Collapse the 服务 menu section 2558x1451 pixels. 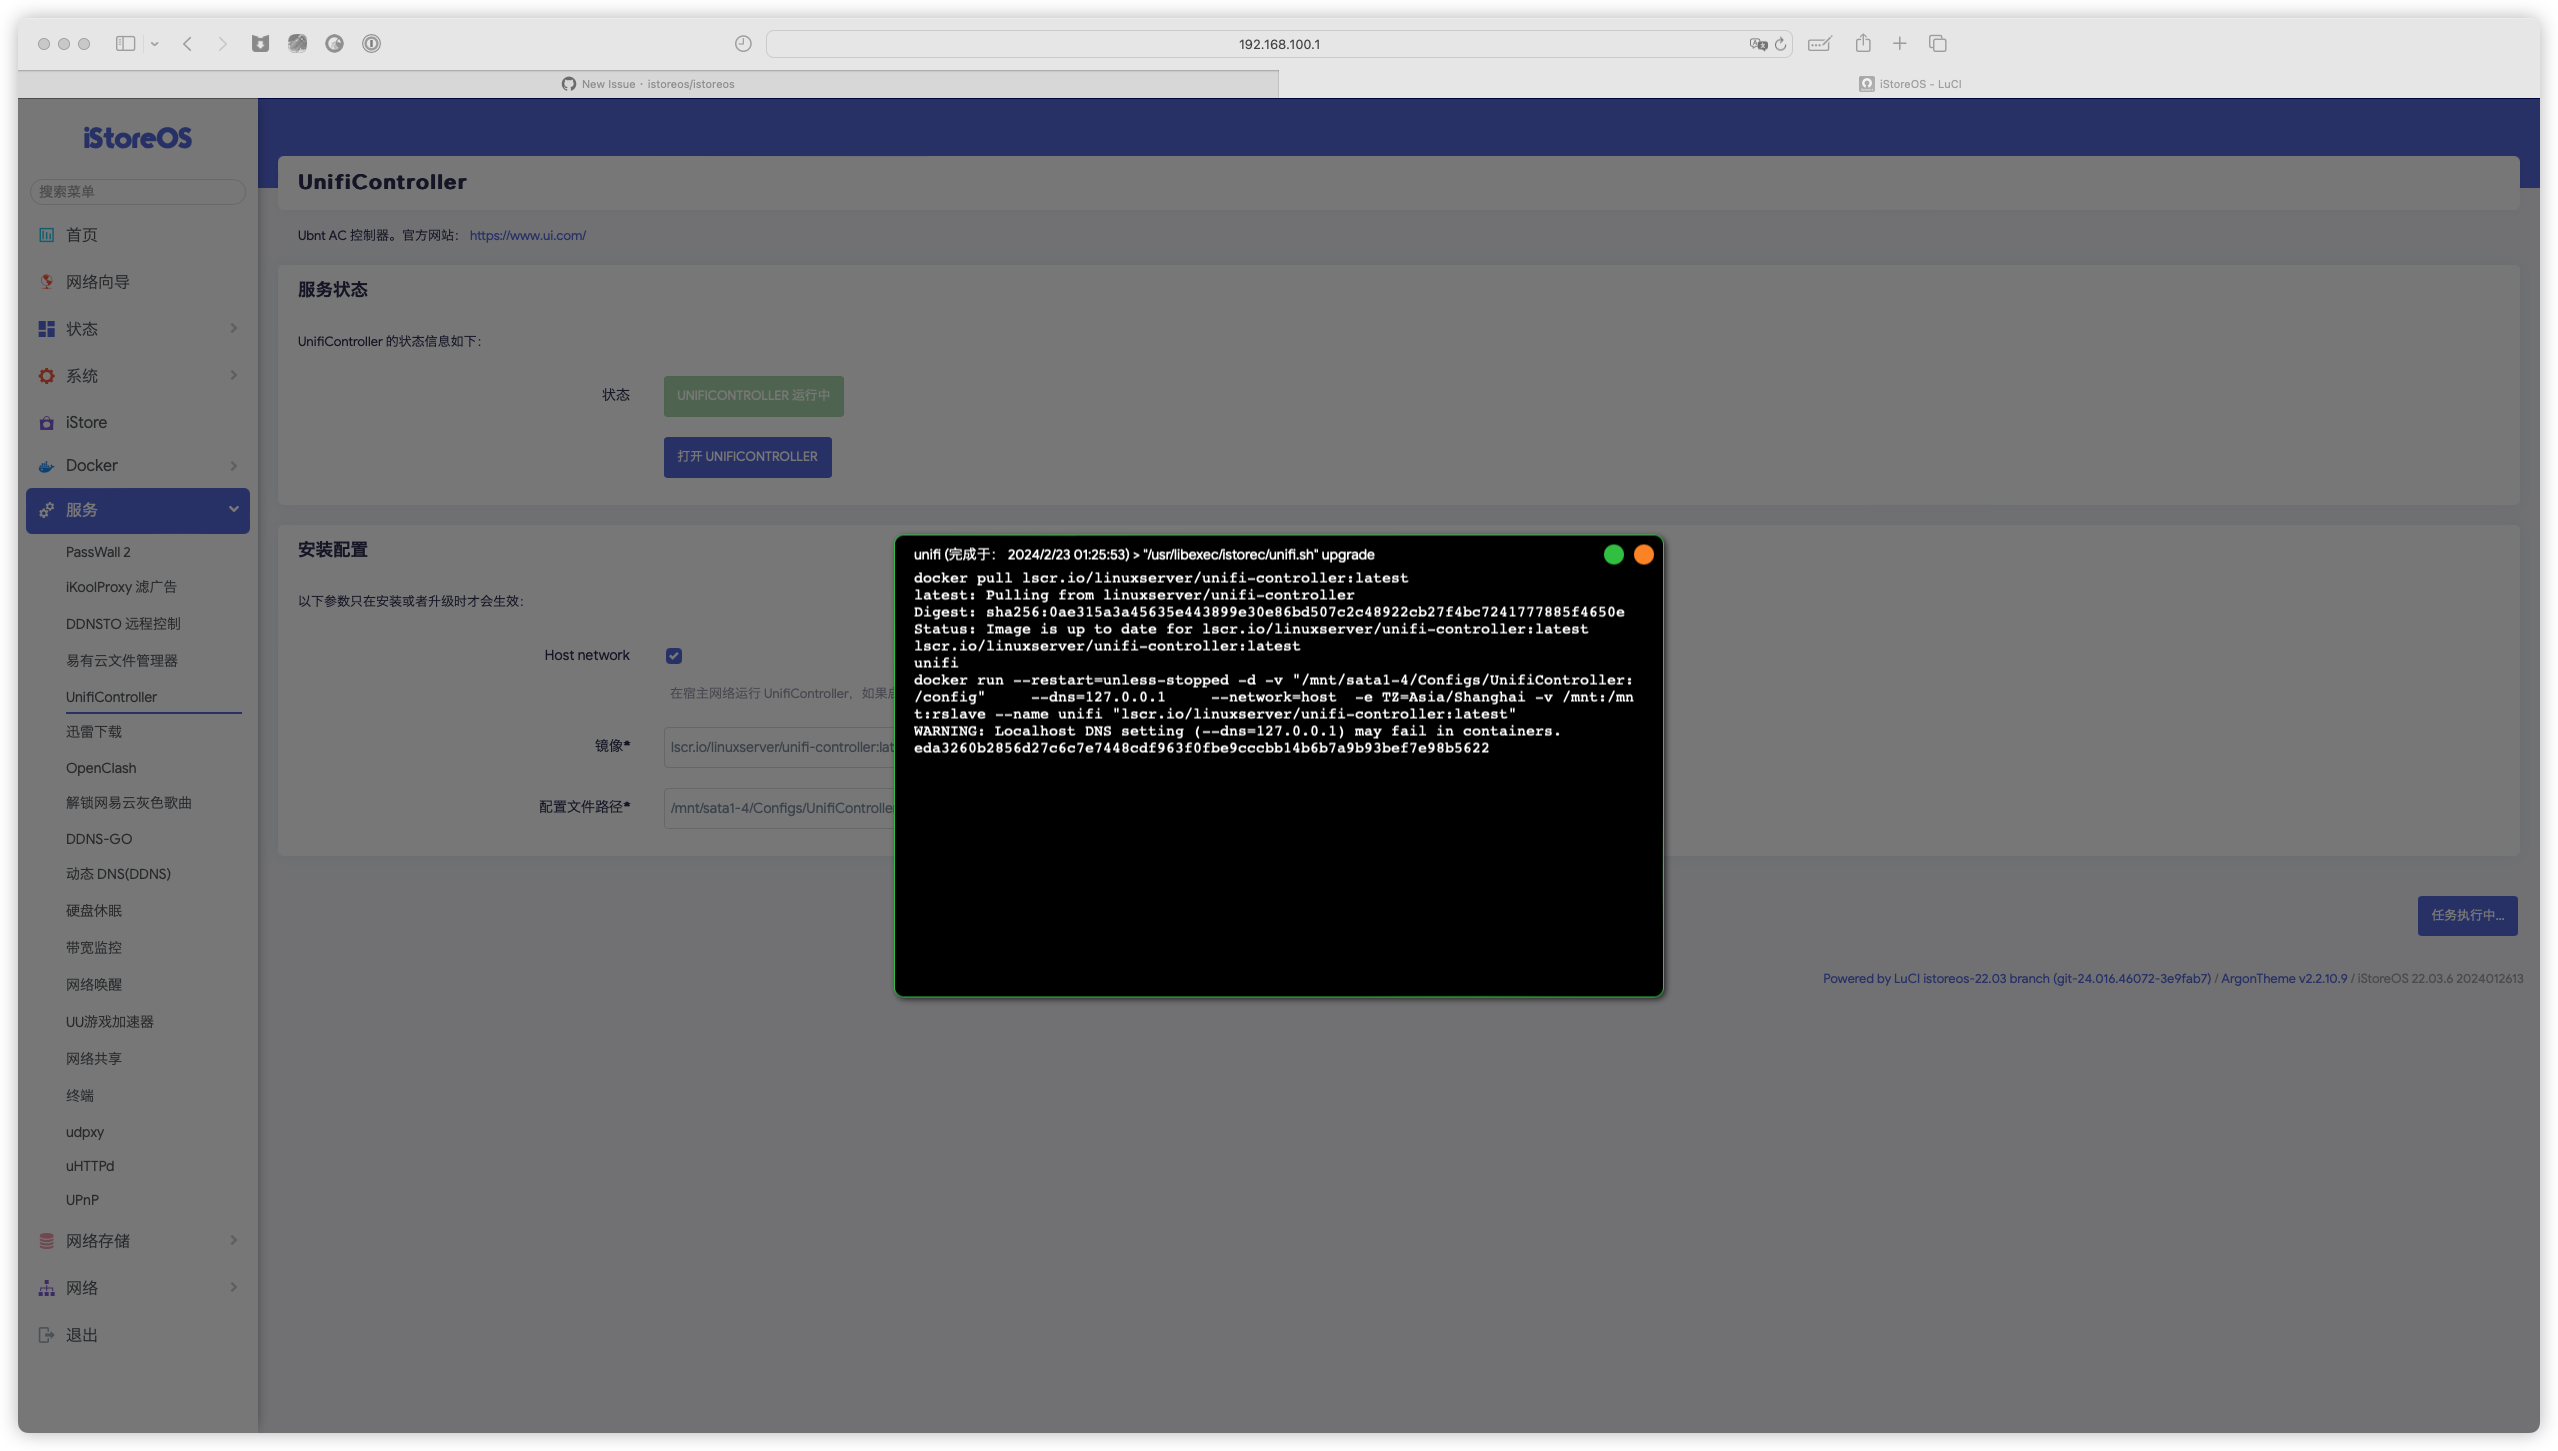[x=233, y=510]
